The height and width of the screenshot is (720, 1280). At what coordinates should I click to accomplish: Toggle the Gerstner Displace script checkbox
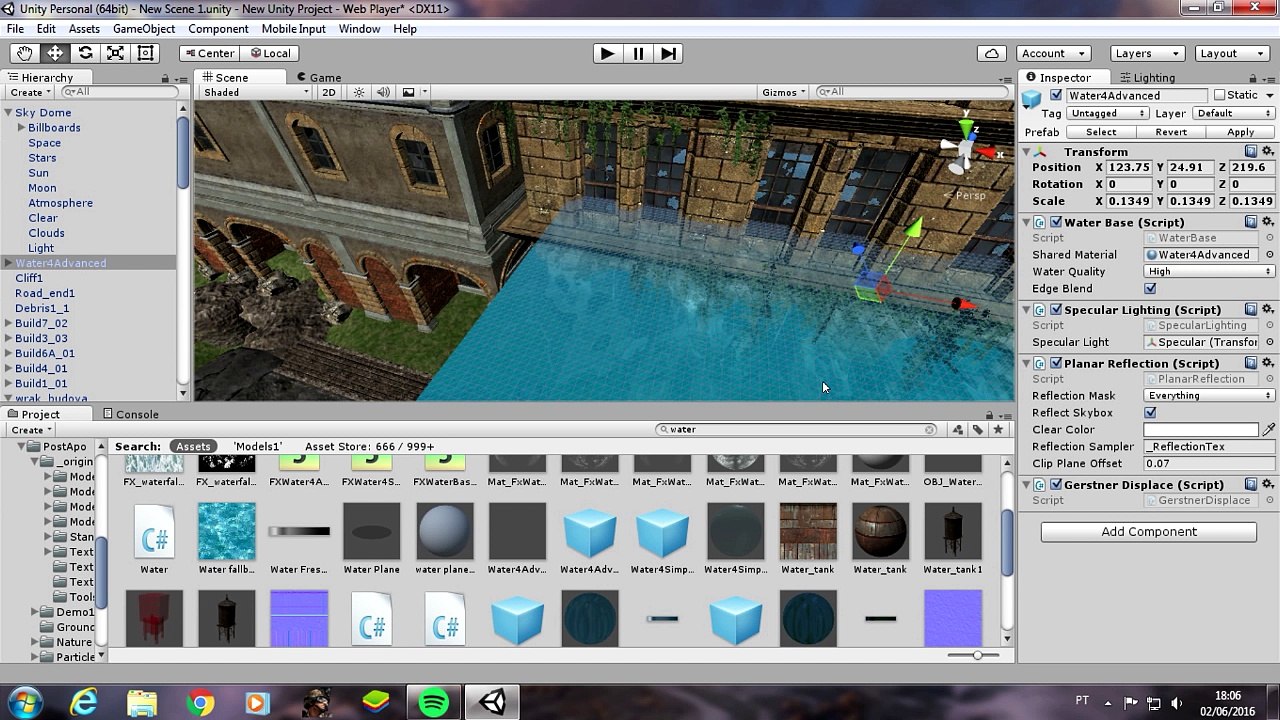tap(1056, 485)
